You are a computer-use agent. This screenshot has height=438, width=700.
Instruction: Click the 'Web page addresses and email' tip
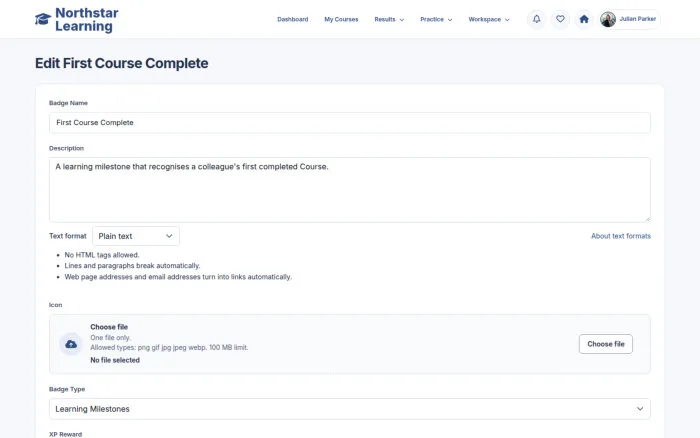178,277
